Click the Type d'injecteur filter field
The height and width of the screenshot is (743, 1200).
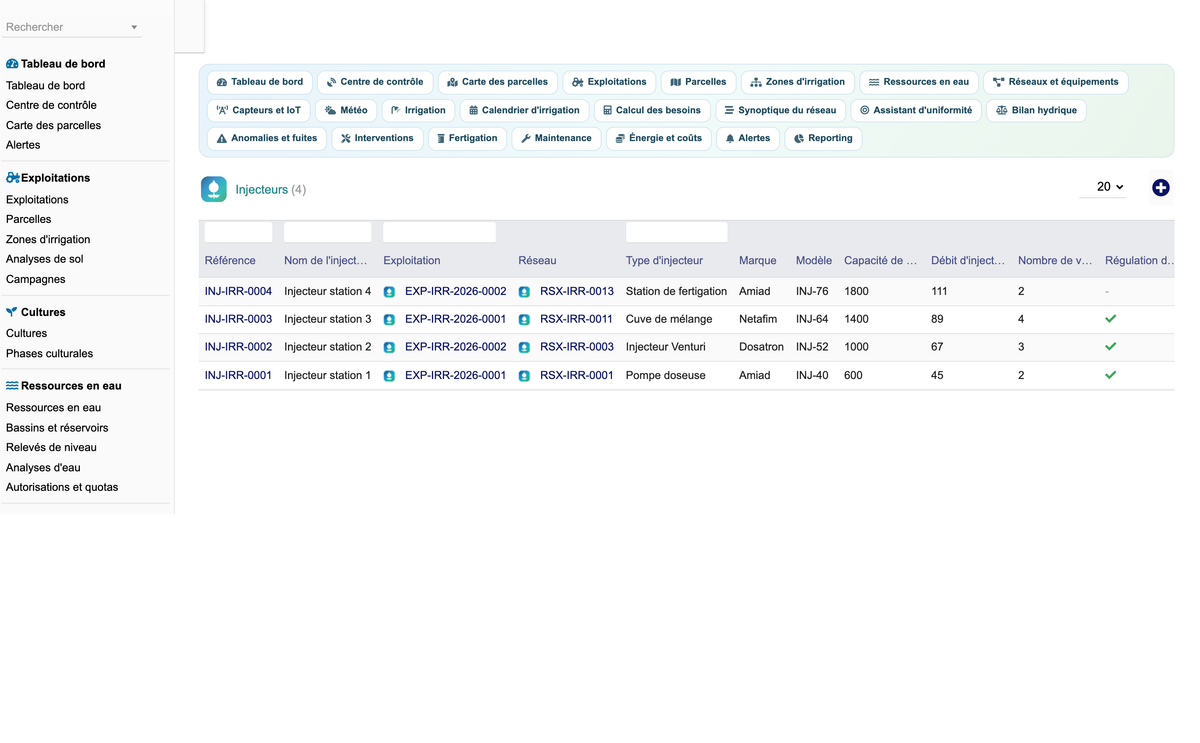pos(676,232)
